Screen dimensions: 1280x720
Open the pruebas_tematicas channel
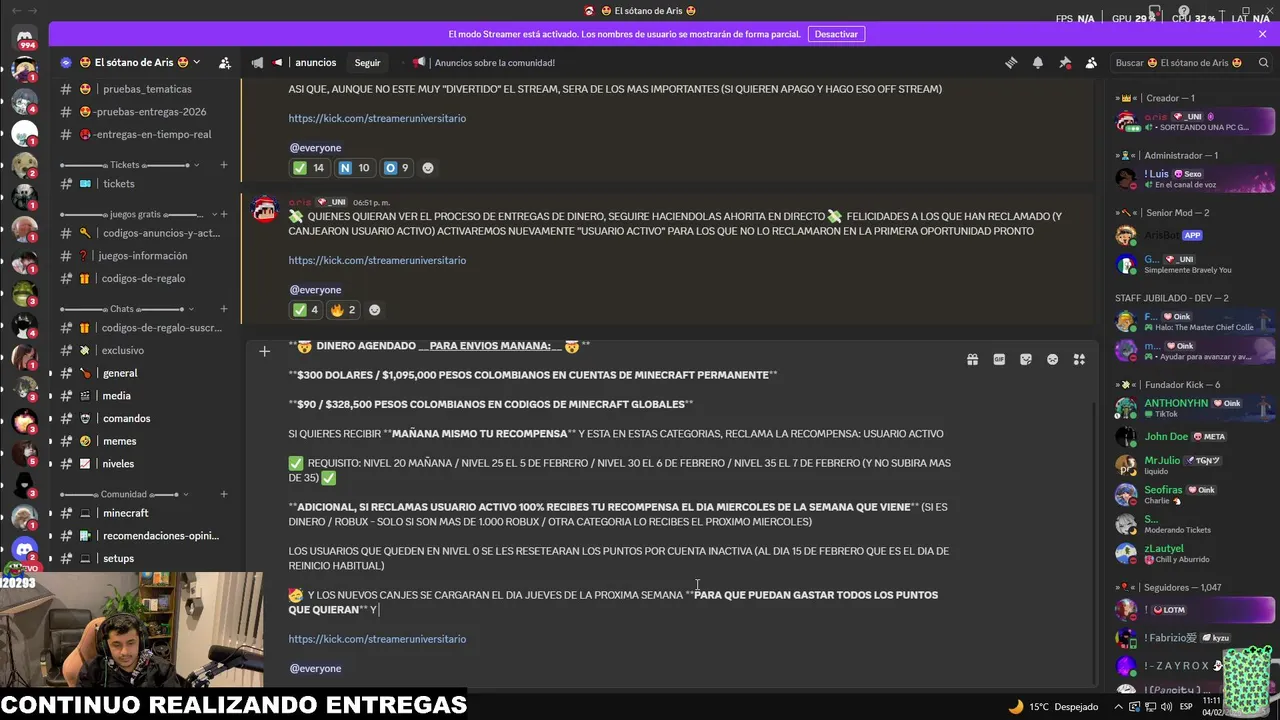click(143, 89)
